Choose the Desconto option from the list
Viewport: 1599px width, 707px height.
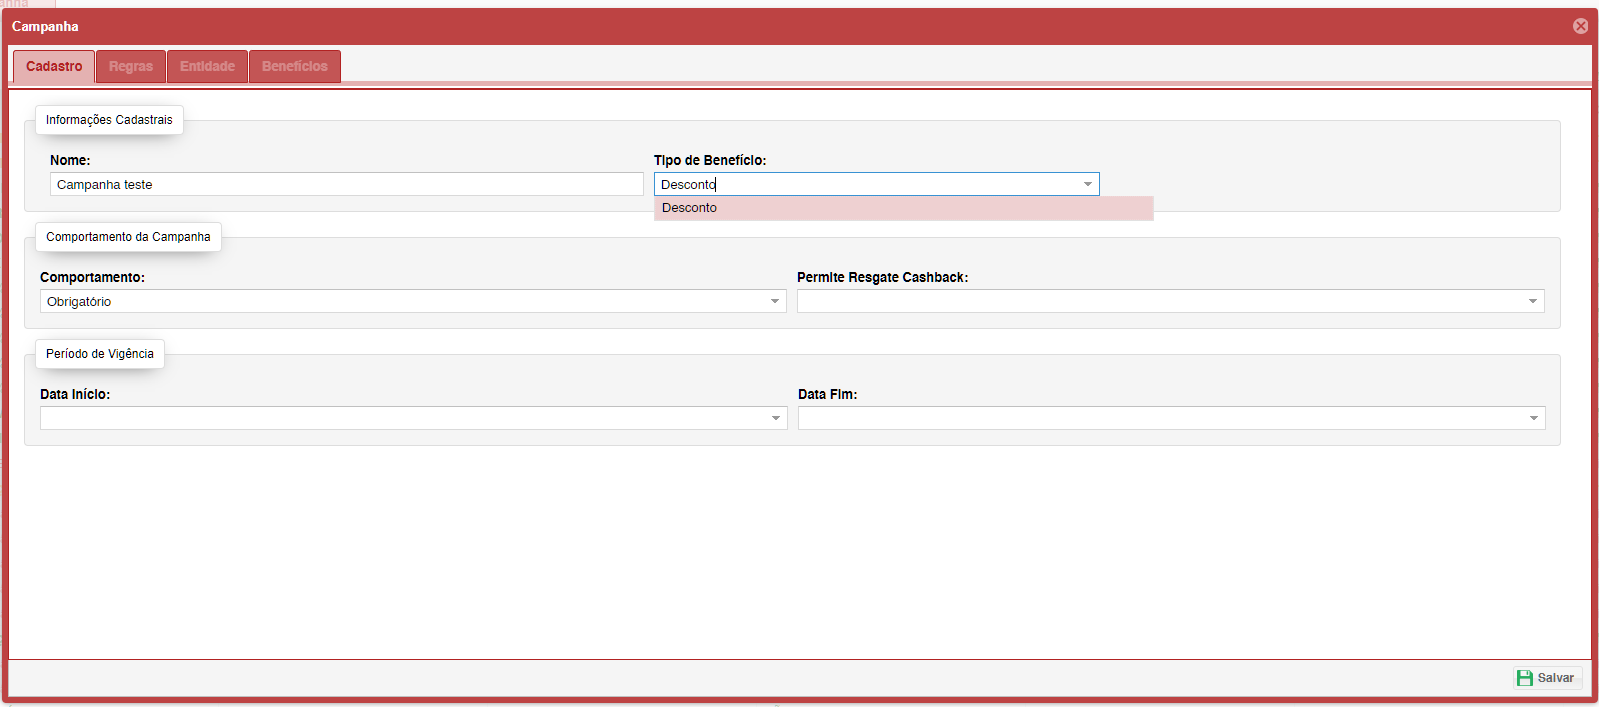tap(690, 208)
